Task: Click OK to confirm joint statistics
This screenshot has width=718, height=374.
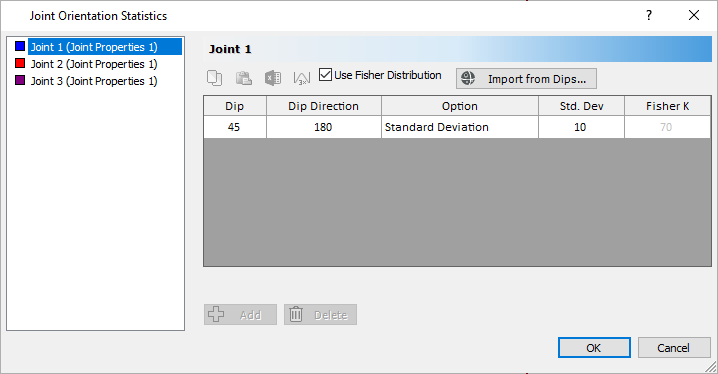Action: coord(594,348)
